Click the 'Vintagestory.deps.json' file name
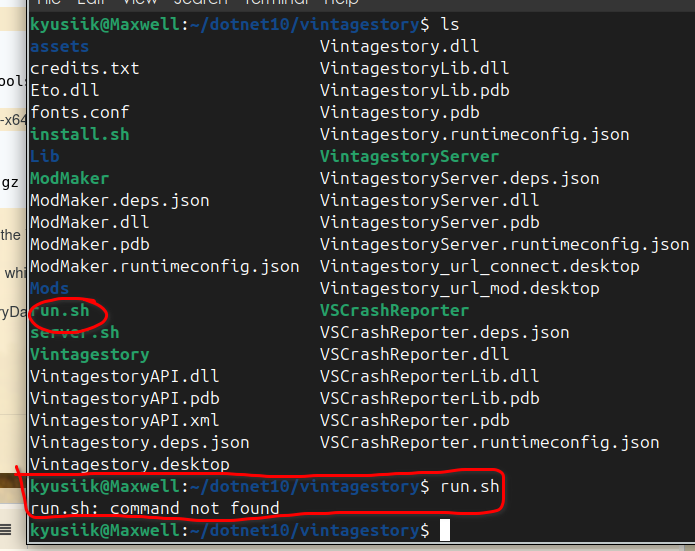Image resolution: width=695 pixels, height=551 pixels. [140, 442]
